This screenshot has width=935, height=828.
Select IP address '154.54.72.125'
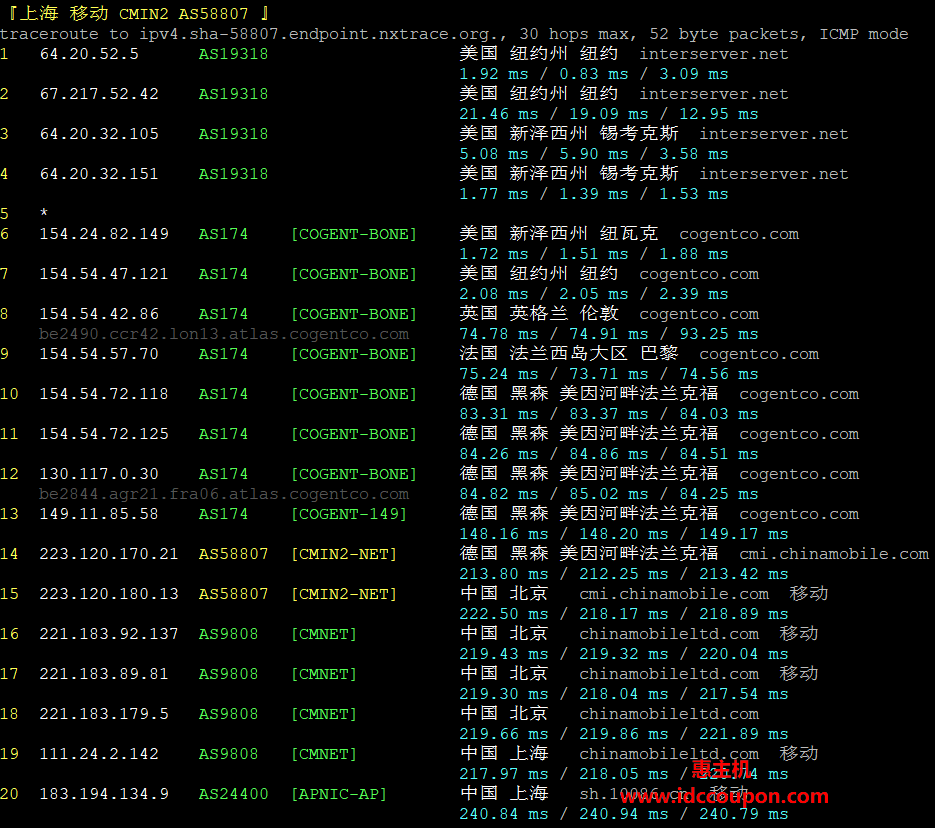(x=104, y=433)
